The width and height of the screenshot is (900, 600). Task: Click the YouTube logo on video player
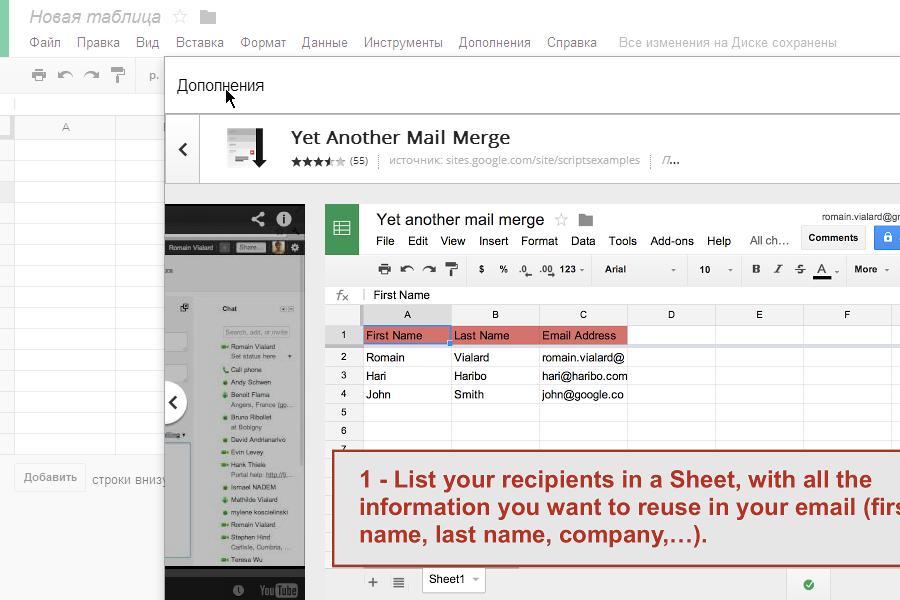pyautogui.click(x=278, y=590)
